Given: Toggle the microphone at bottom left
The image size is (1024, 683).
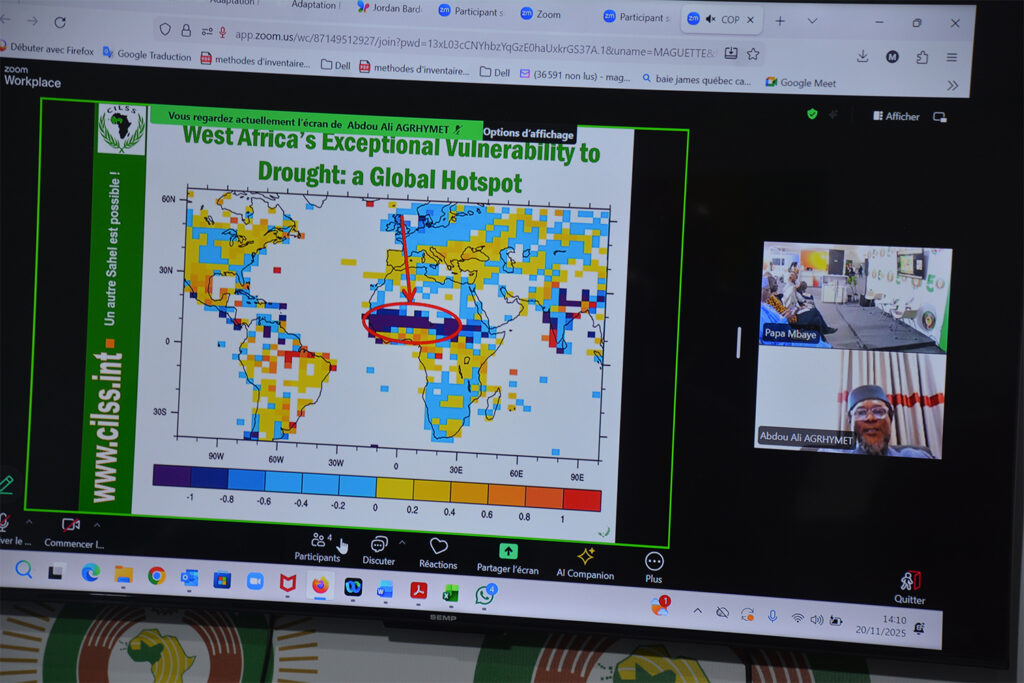Looking at the screenshot, I should [x=4, y=522].
